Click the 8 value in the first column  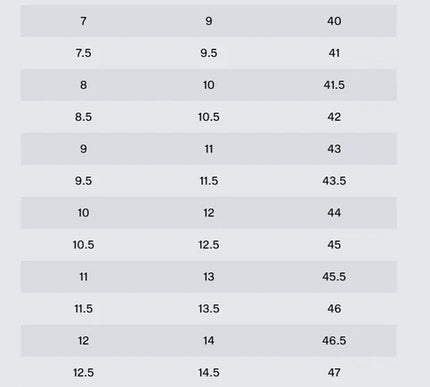(83, 85)
